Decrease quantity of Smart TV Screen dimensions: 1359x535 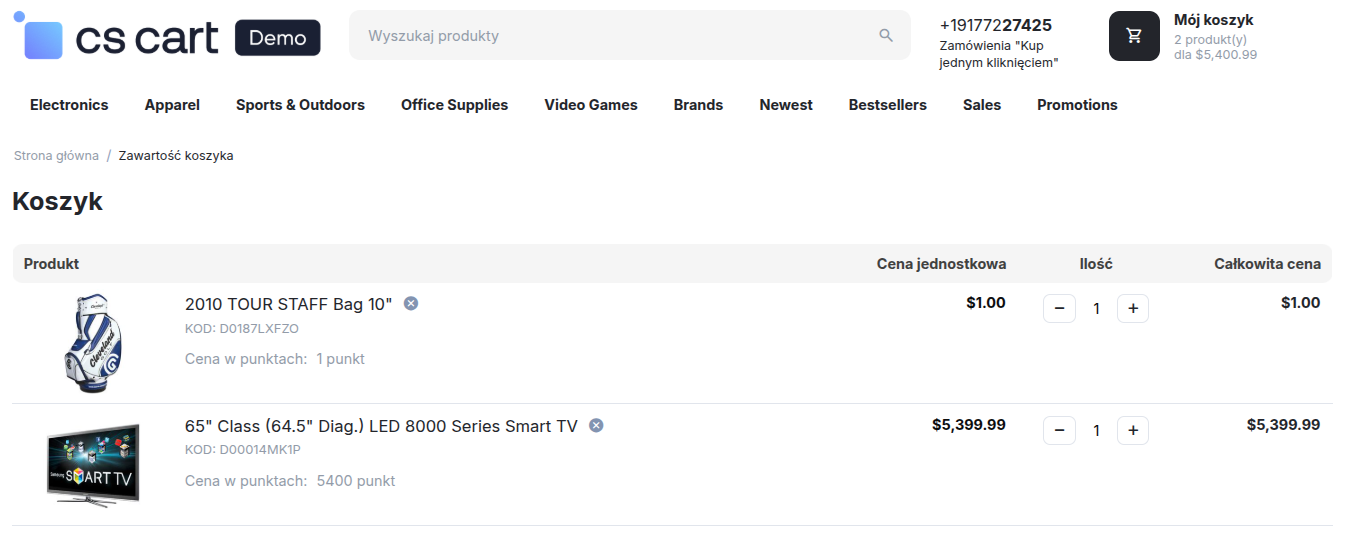point(1060,431)
